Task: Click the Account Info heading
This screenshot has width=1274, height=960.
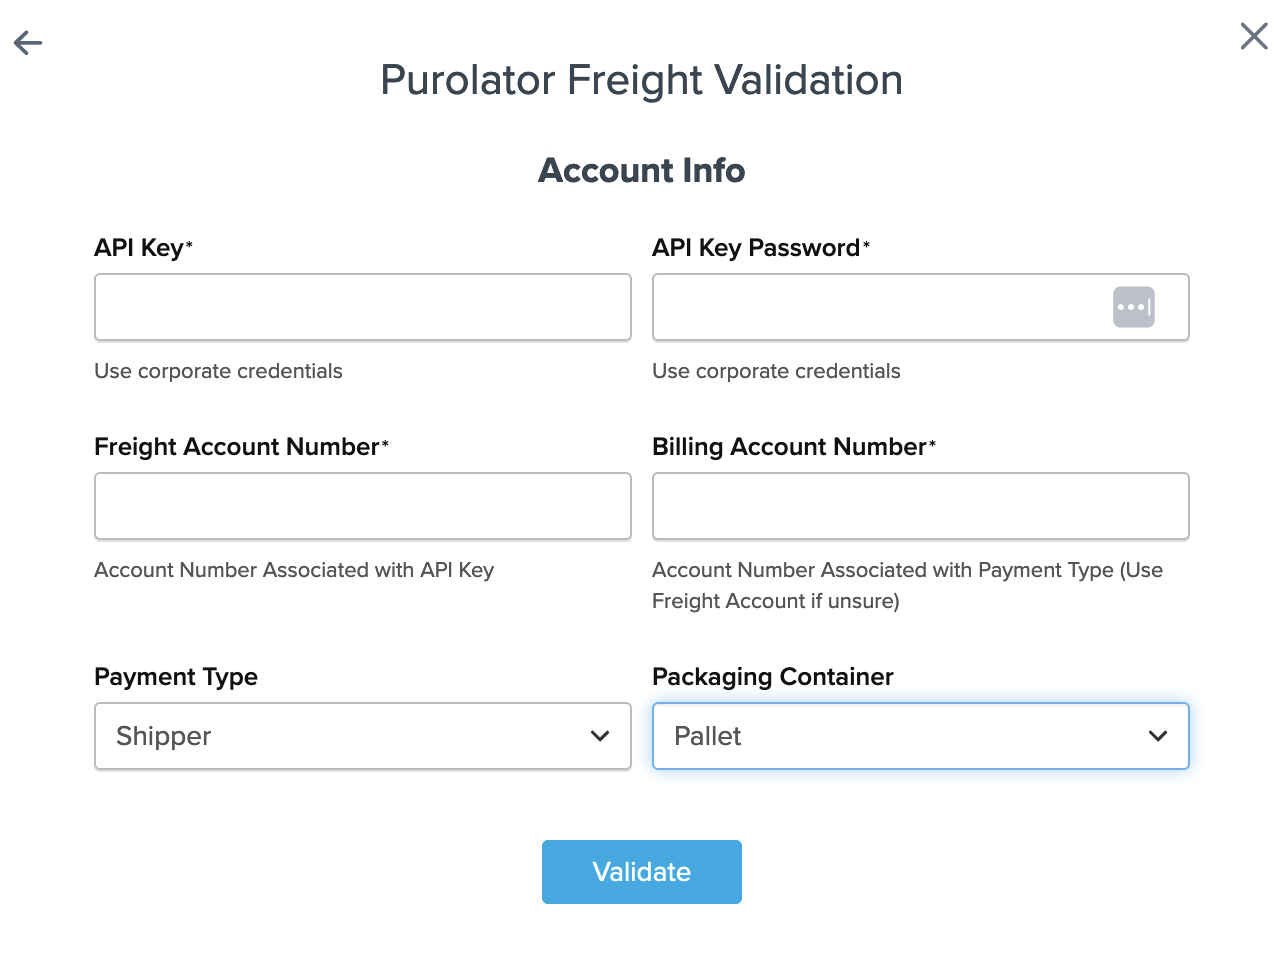Action: coord(641,171)
